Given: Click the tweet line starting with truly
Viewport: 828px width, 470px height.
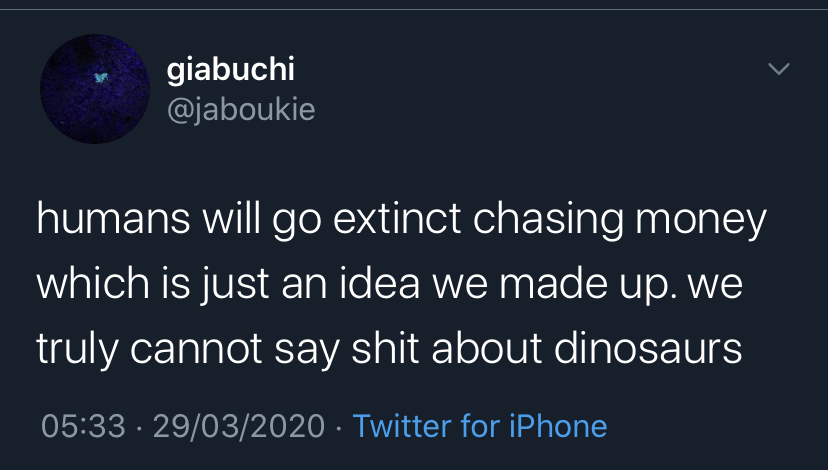Looking at the screenshot, I should pyautogui.click(x=389, y=350).
